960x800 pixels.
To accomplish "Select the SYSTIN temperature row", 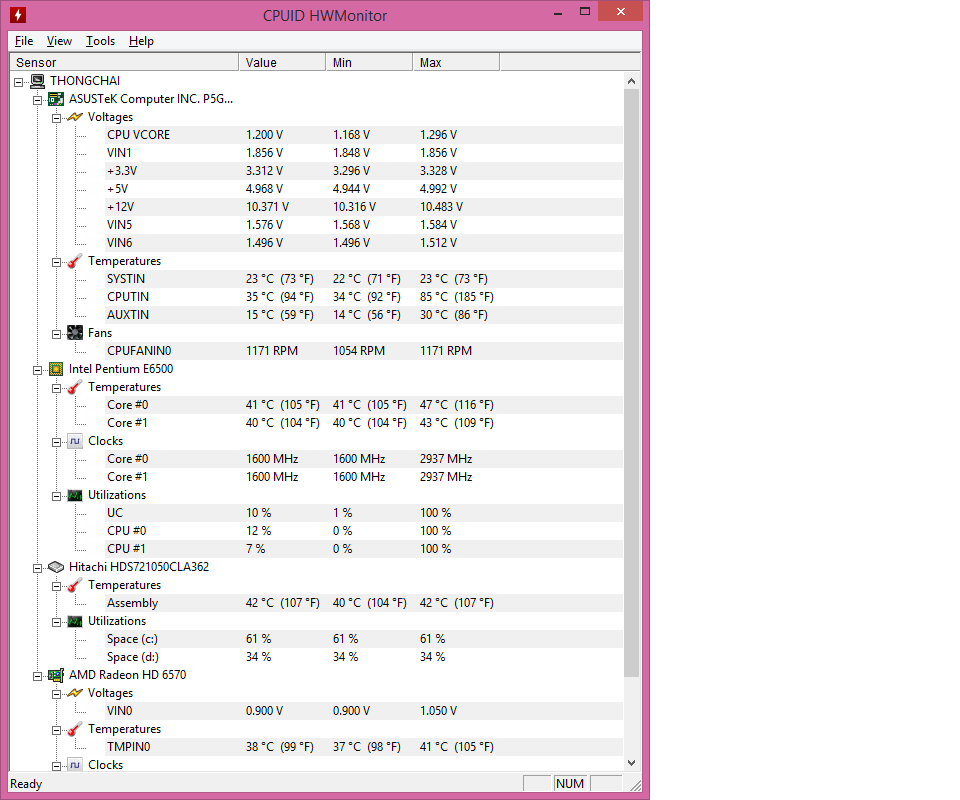I will coord(364,279).
